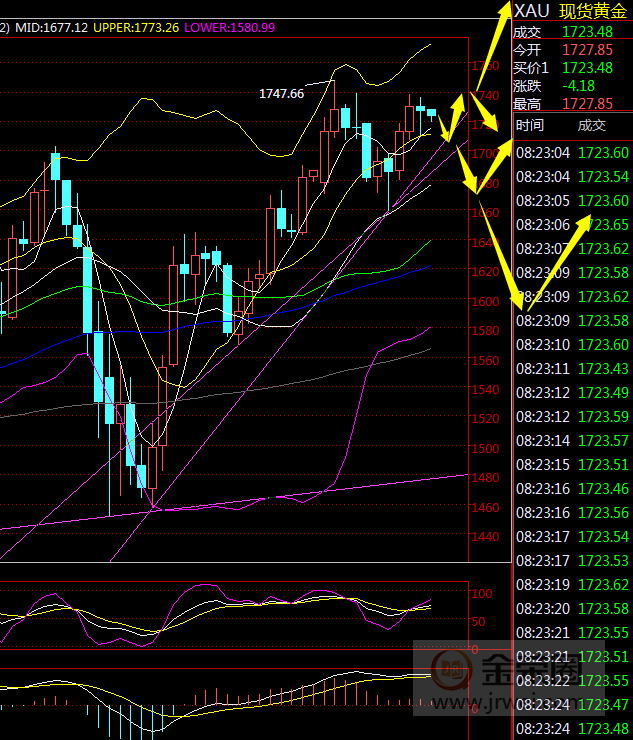Select the 最高 1727.85 quote row
Viewport: 633px width, 740px height.
click(570, 103)
